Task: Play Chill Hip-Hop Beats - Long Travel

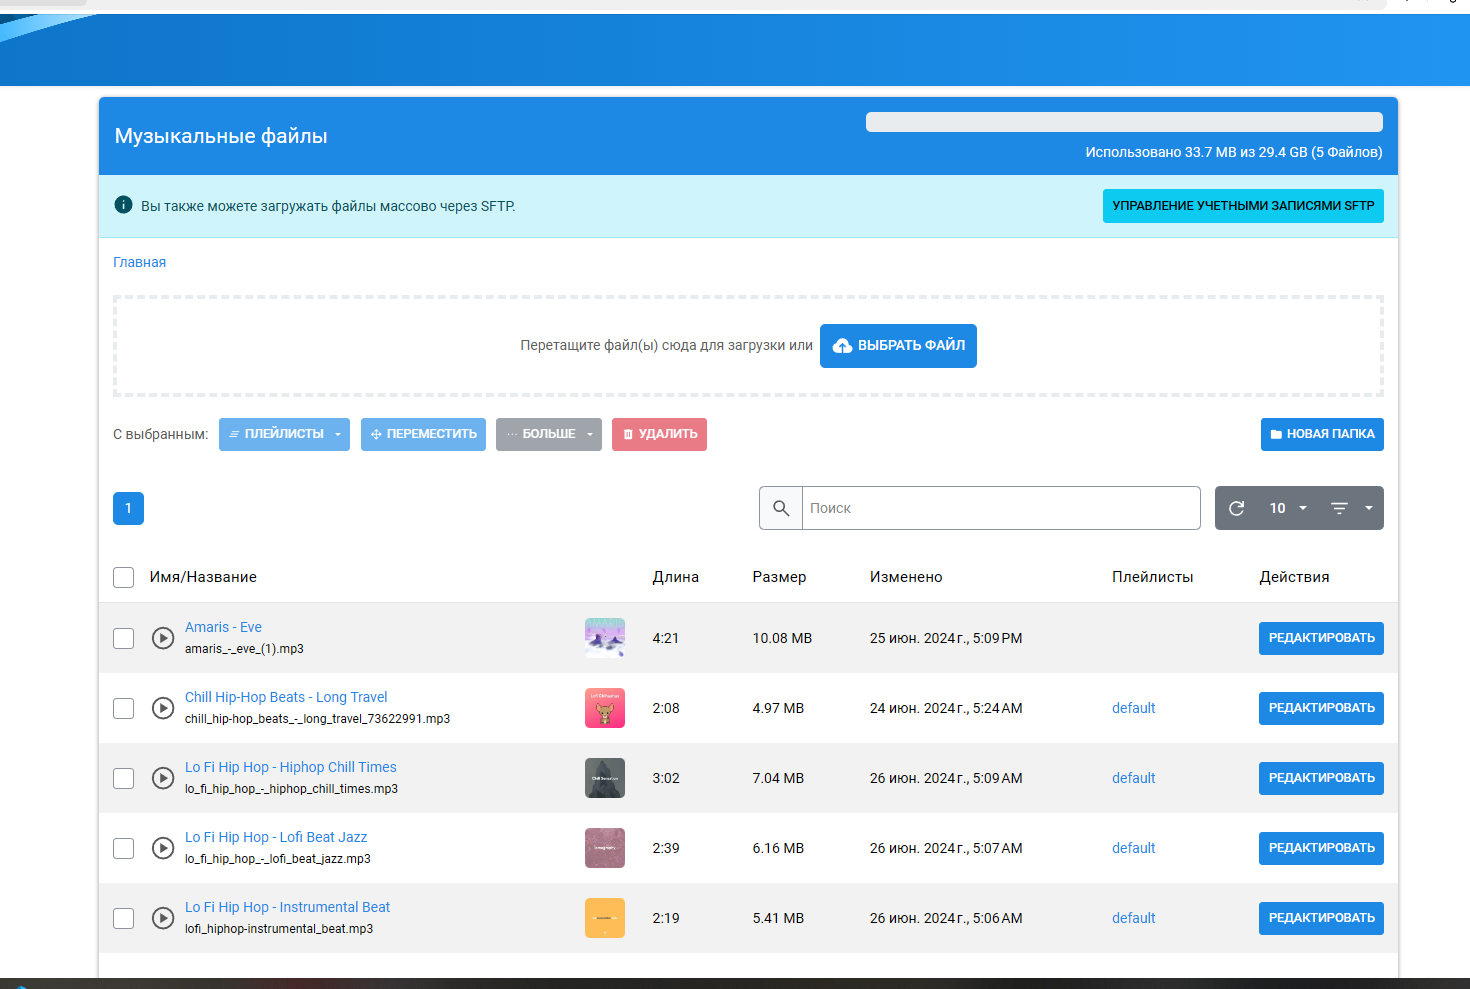Action: [163, 708]
